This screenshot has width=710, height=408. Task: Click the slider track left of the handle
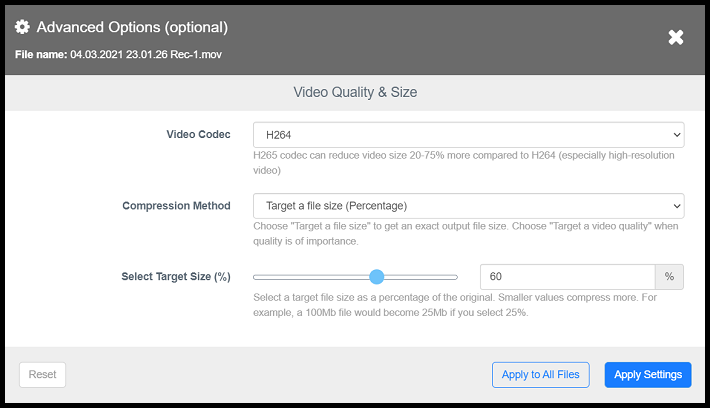(310, 277)
